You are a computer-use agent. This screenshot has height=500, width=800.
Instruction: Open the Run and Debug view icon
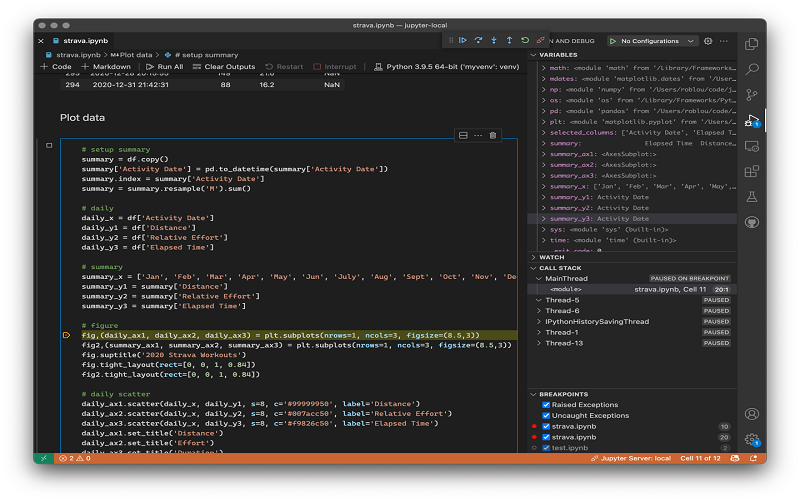point(752,120)
